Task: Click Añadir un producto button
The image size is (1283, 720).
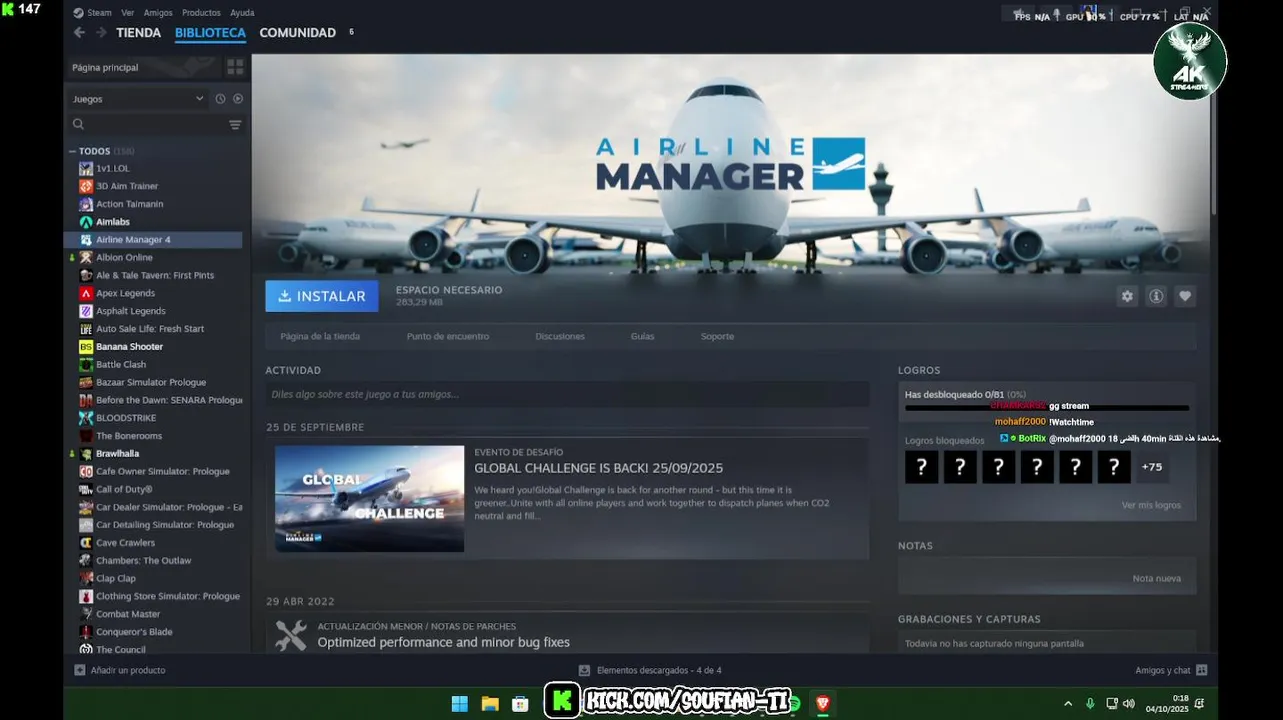Action: tap(120, 670)
